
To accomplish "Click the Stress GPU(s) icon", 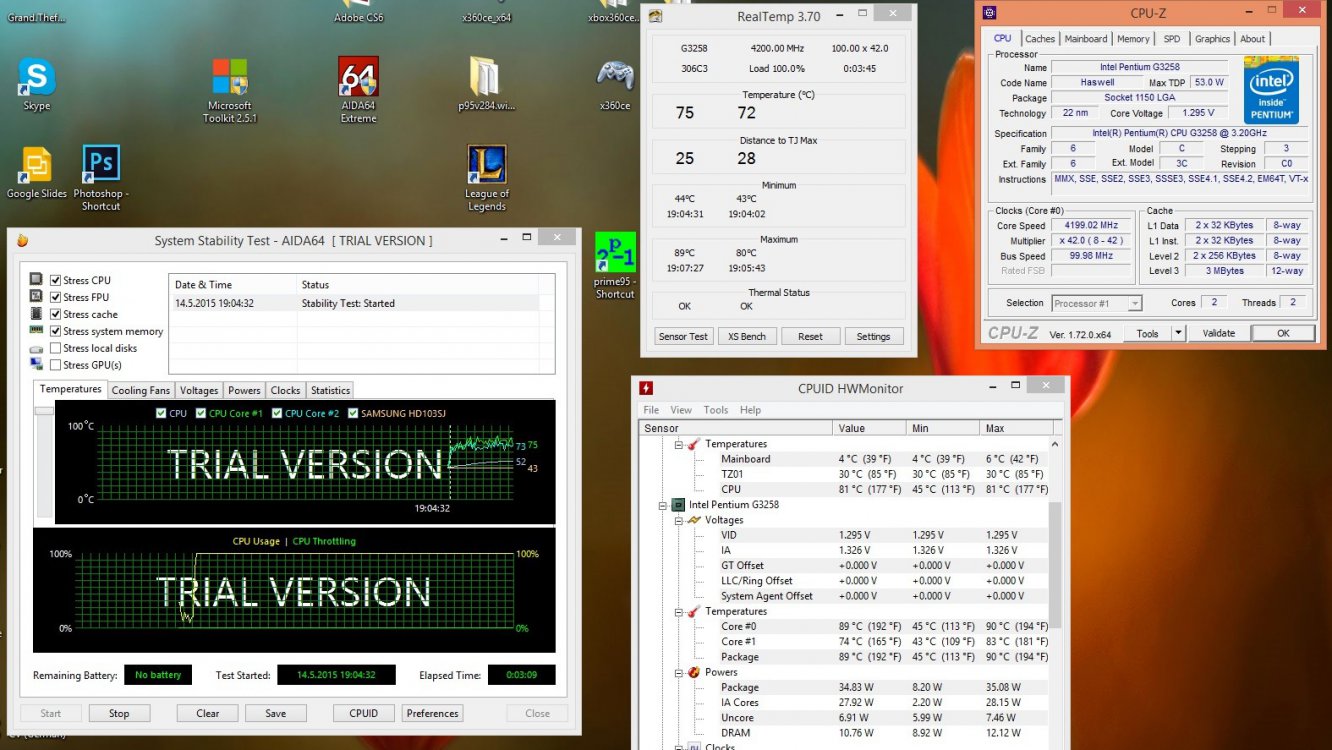I will tap(36, 365).
